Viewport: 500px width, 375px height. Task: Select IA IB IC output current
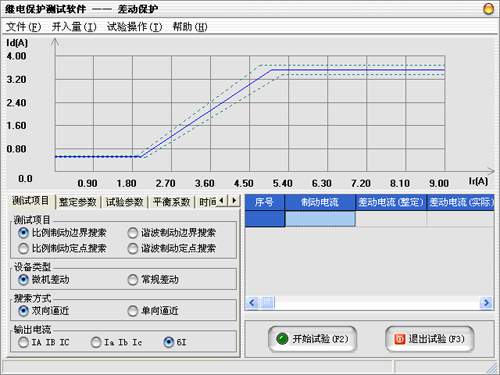[x=44, y=342]
